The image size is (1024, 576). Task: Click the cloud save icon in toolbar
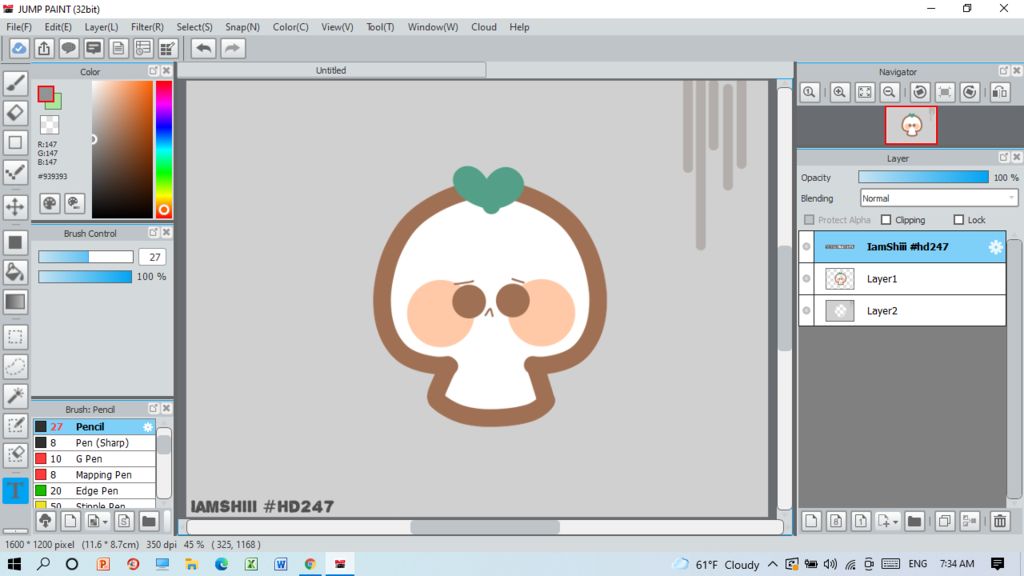click(19, 48)
